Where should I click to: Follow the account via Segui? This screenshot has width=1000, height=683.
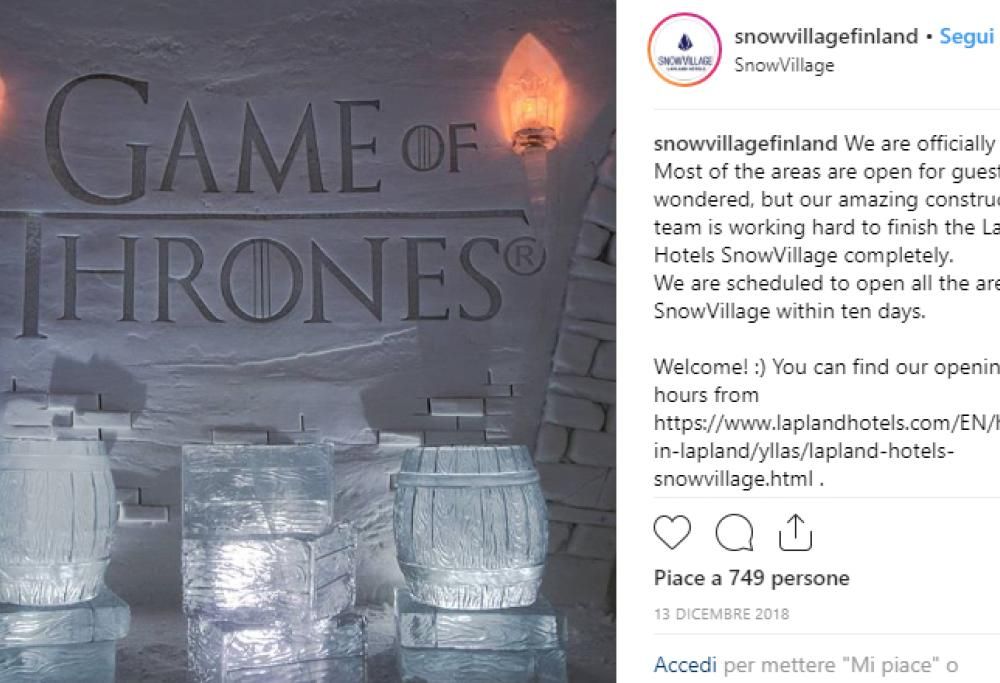966,37
